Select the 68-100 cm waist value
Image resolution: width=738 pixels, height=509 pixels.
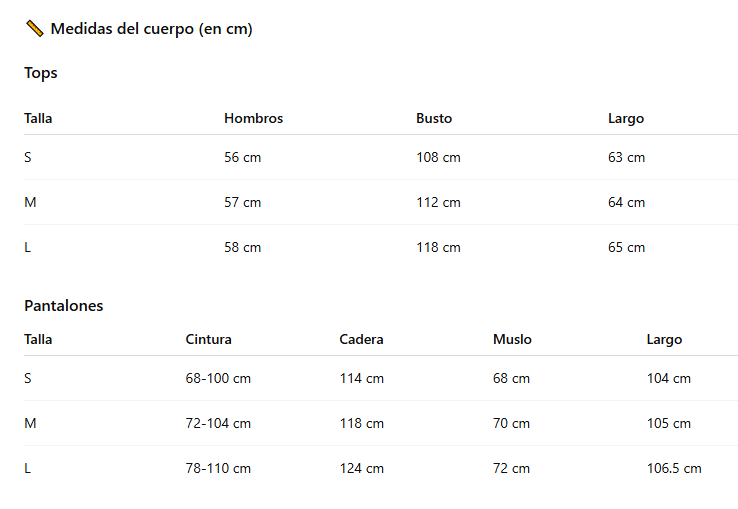click(218, 379)
